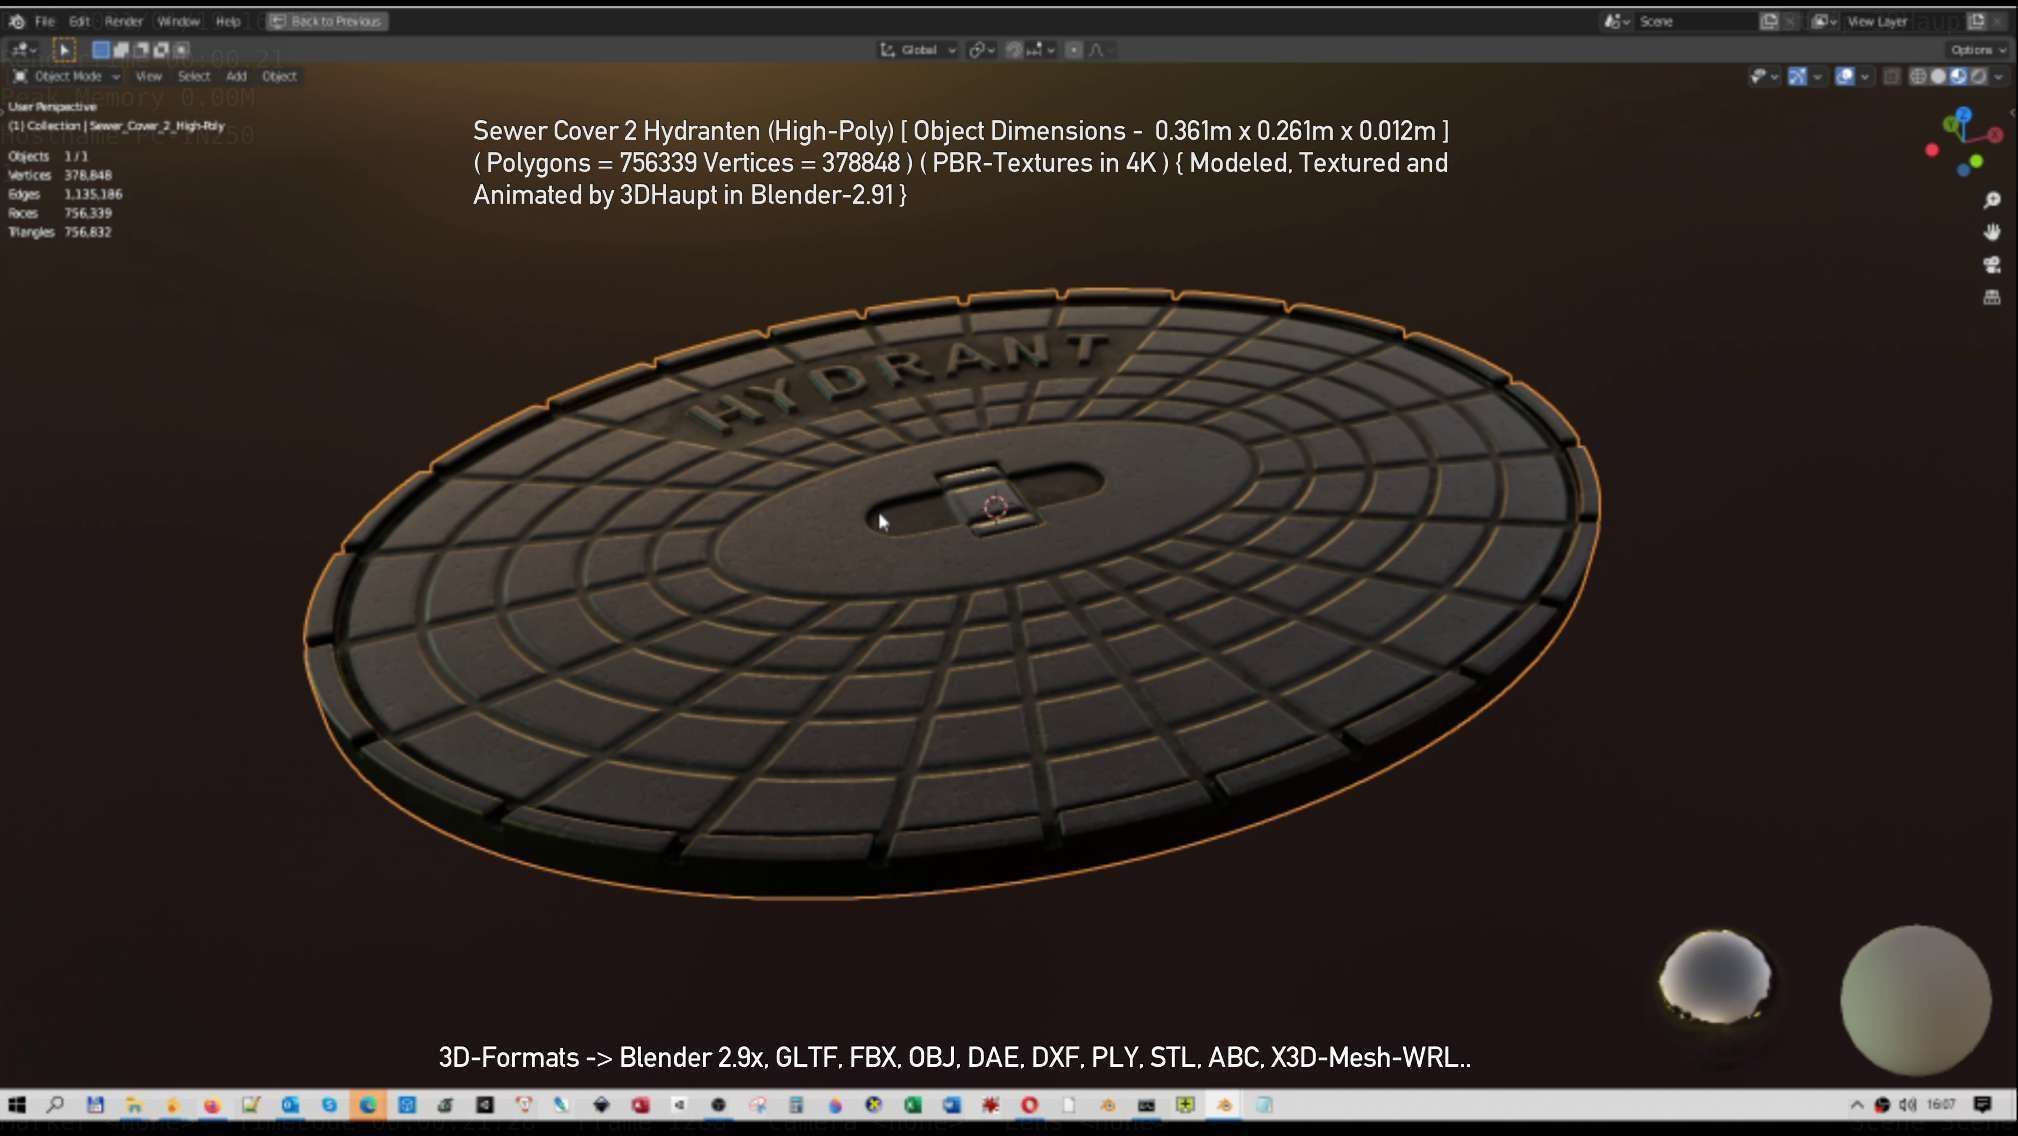The image size is (2018, 1136).
Task: Click the Scene name field
Action: 1695,21
